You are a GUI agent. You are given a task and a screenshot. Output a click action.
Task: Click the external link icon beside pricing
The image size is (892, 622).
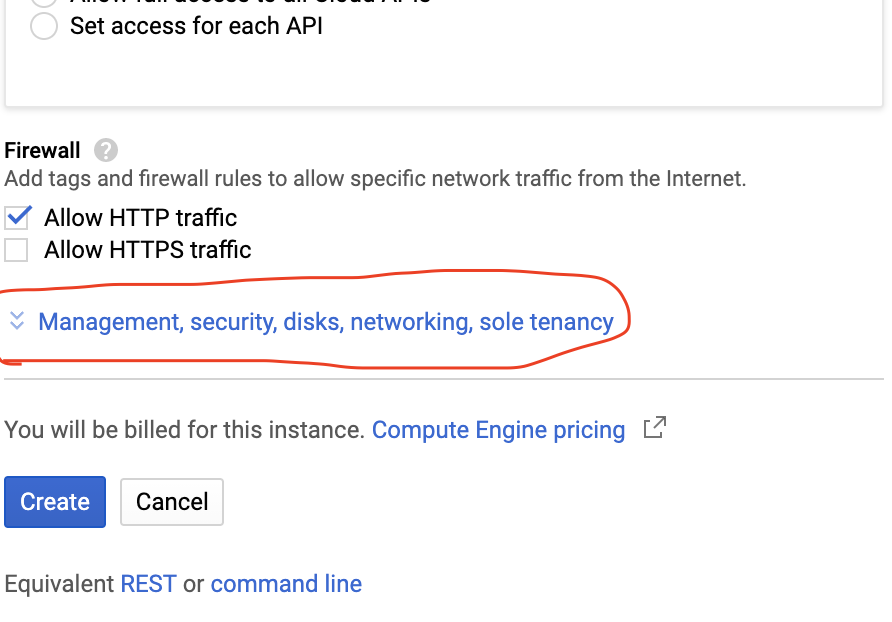pyautogui.click(x=654, y=429)
